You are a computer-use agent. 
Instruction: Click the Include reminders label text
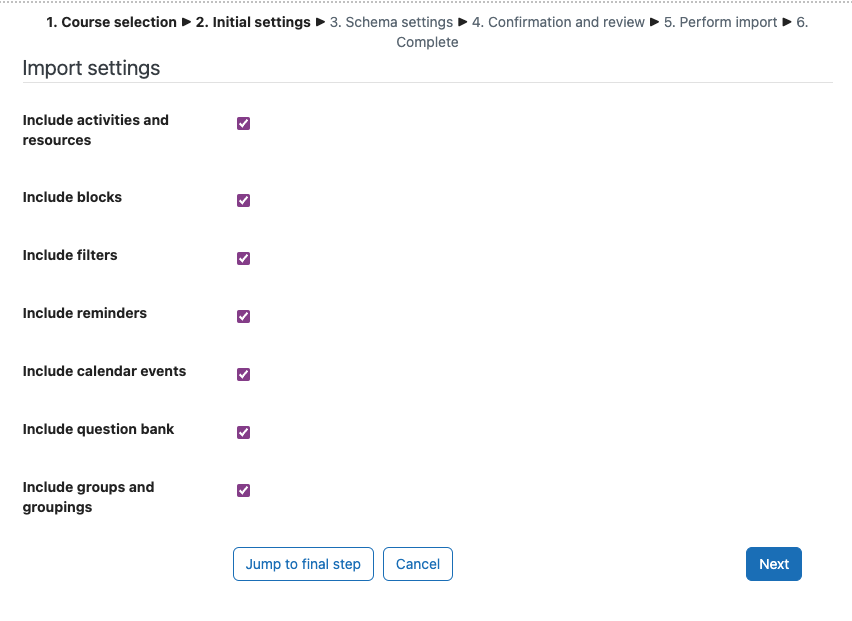coord(85,313)
